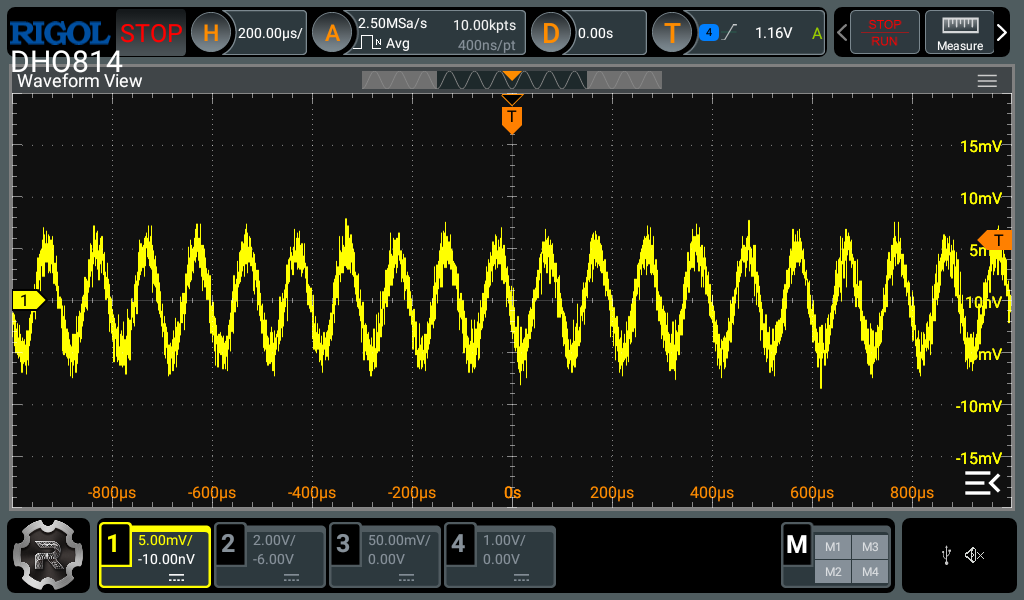Toggle channel 1 on or off
1024x600 pixels.
click(114, 545)
